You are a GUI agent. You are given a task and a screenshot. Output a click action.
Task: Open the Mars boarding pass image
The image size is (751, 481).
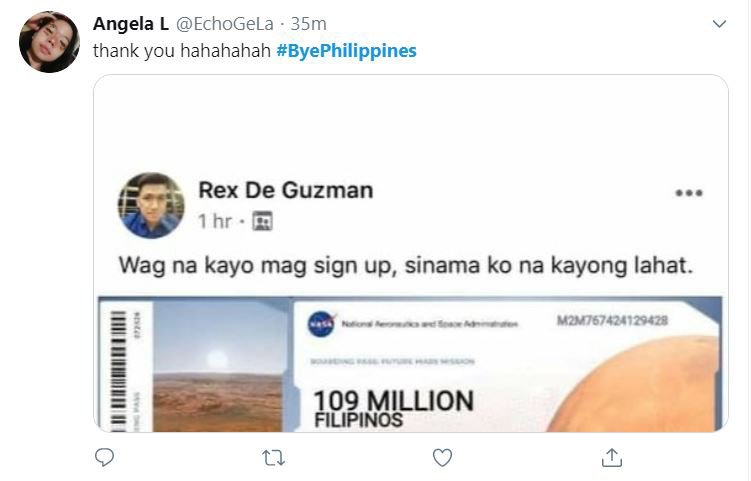click(410, 364)
